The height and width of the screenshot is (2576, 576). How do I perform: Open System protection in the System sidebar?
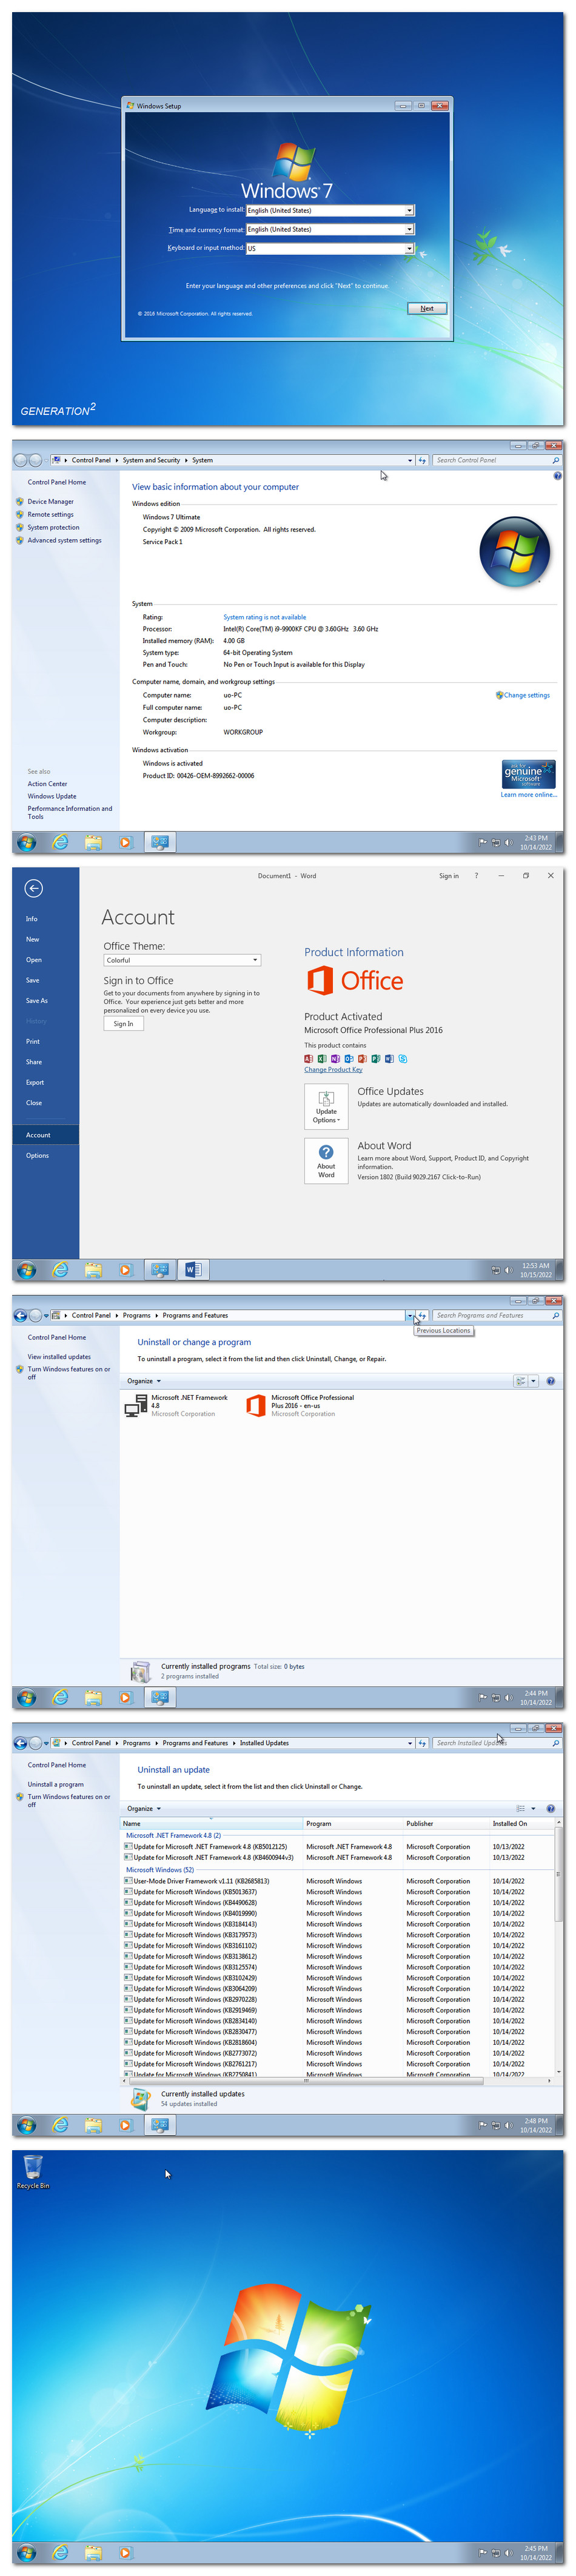coord(53,527)
